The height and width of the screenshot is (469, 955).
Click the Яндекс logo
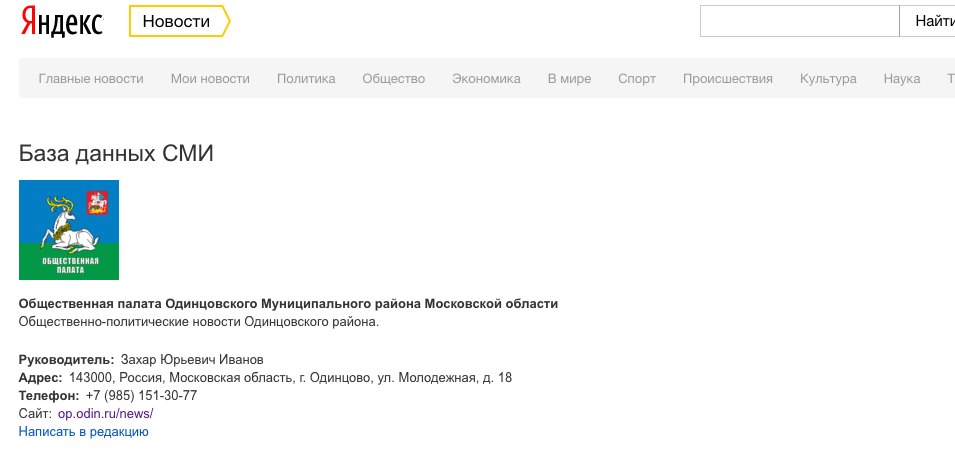click(x=62, y=22)
